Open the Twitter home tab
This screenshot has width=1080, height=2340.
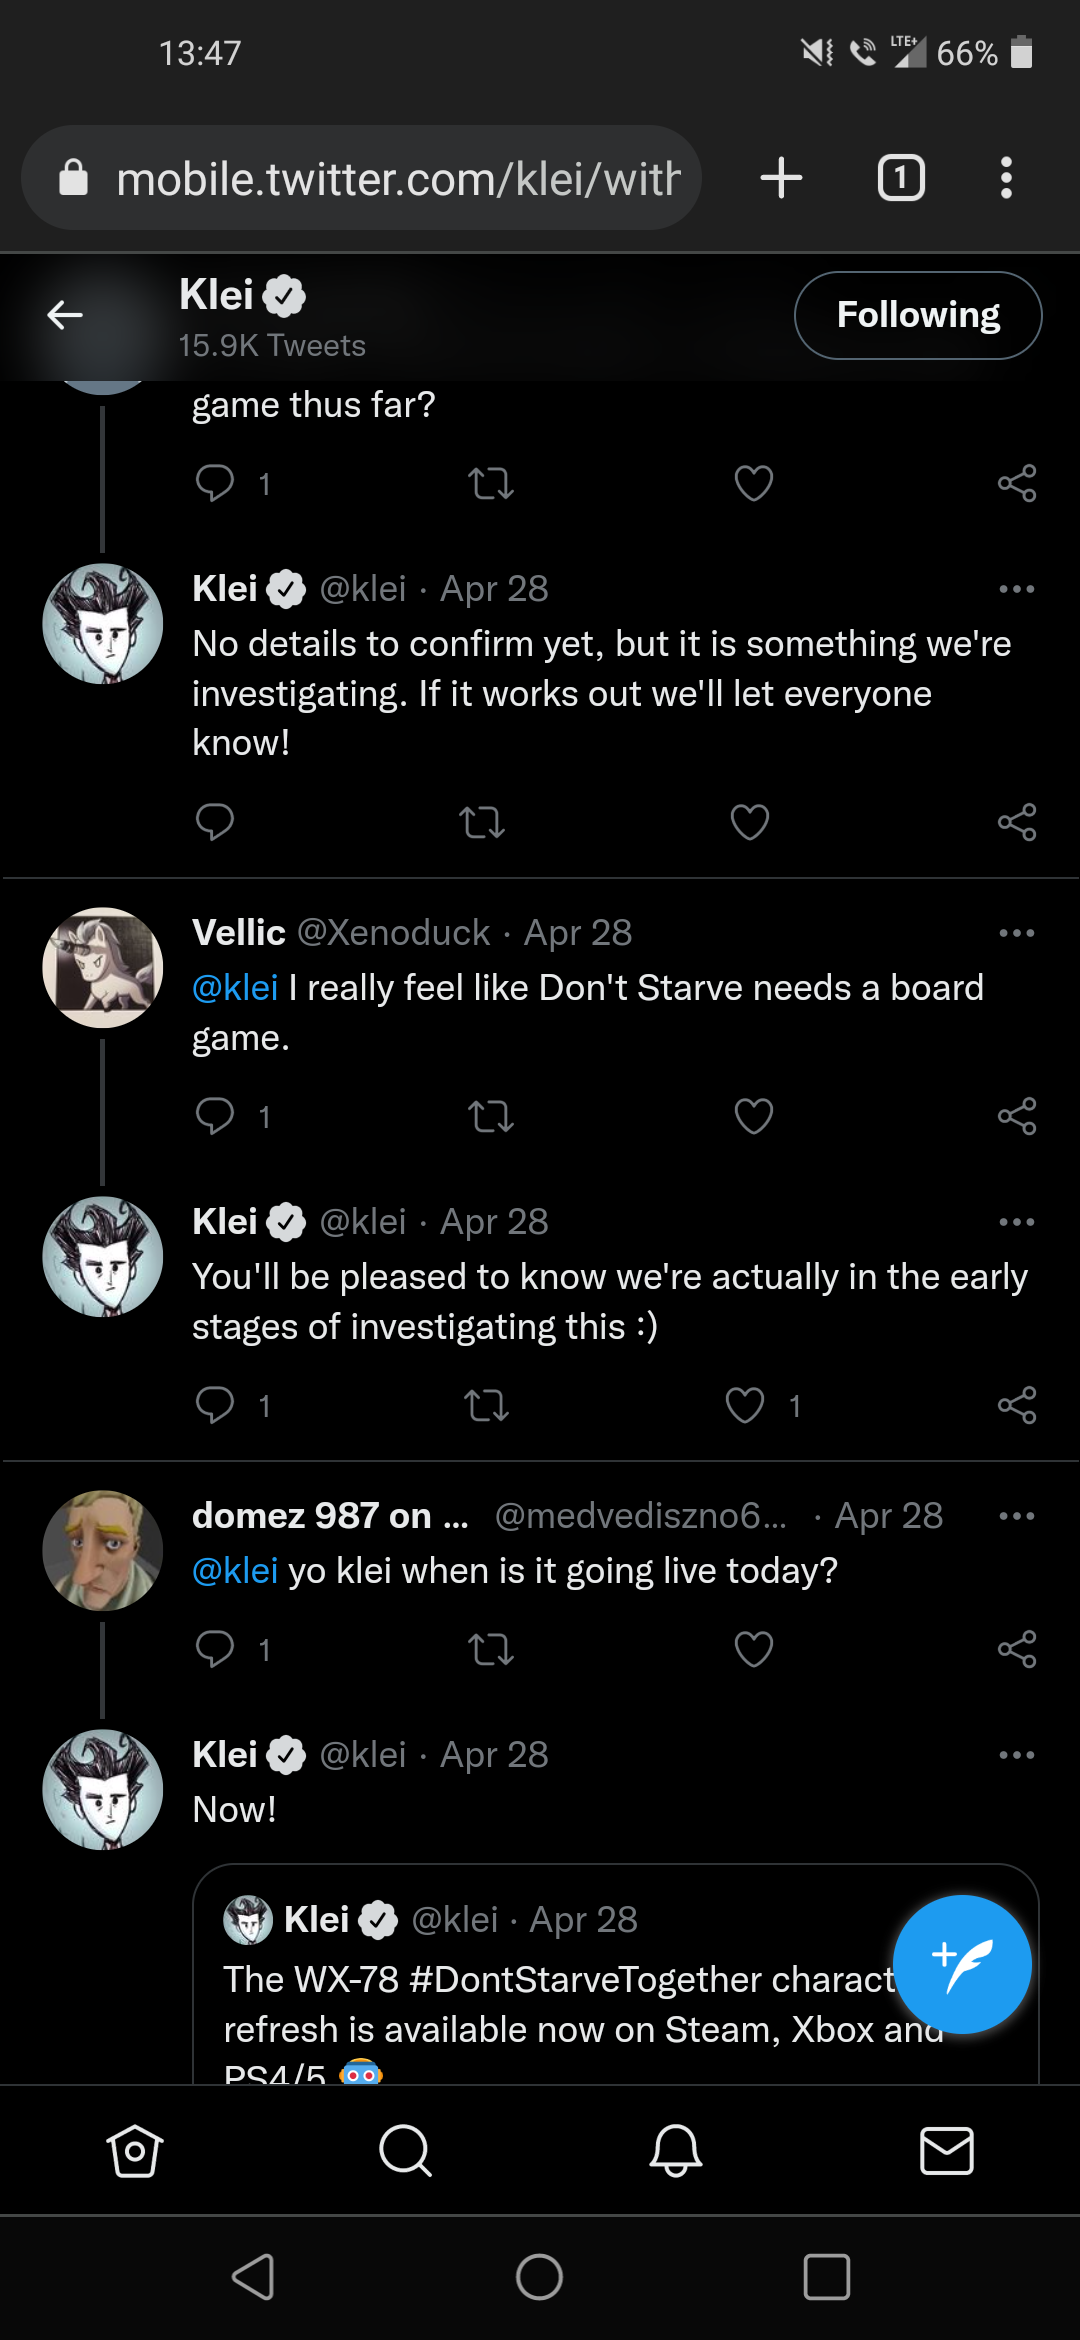135,2150
